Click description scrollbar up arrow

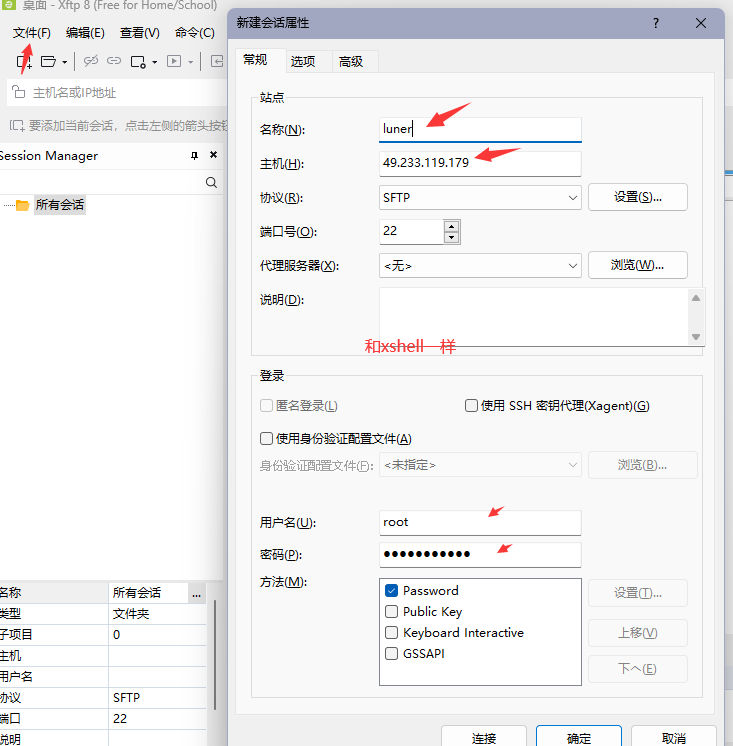click(x=696, y=298)
